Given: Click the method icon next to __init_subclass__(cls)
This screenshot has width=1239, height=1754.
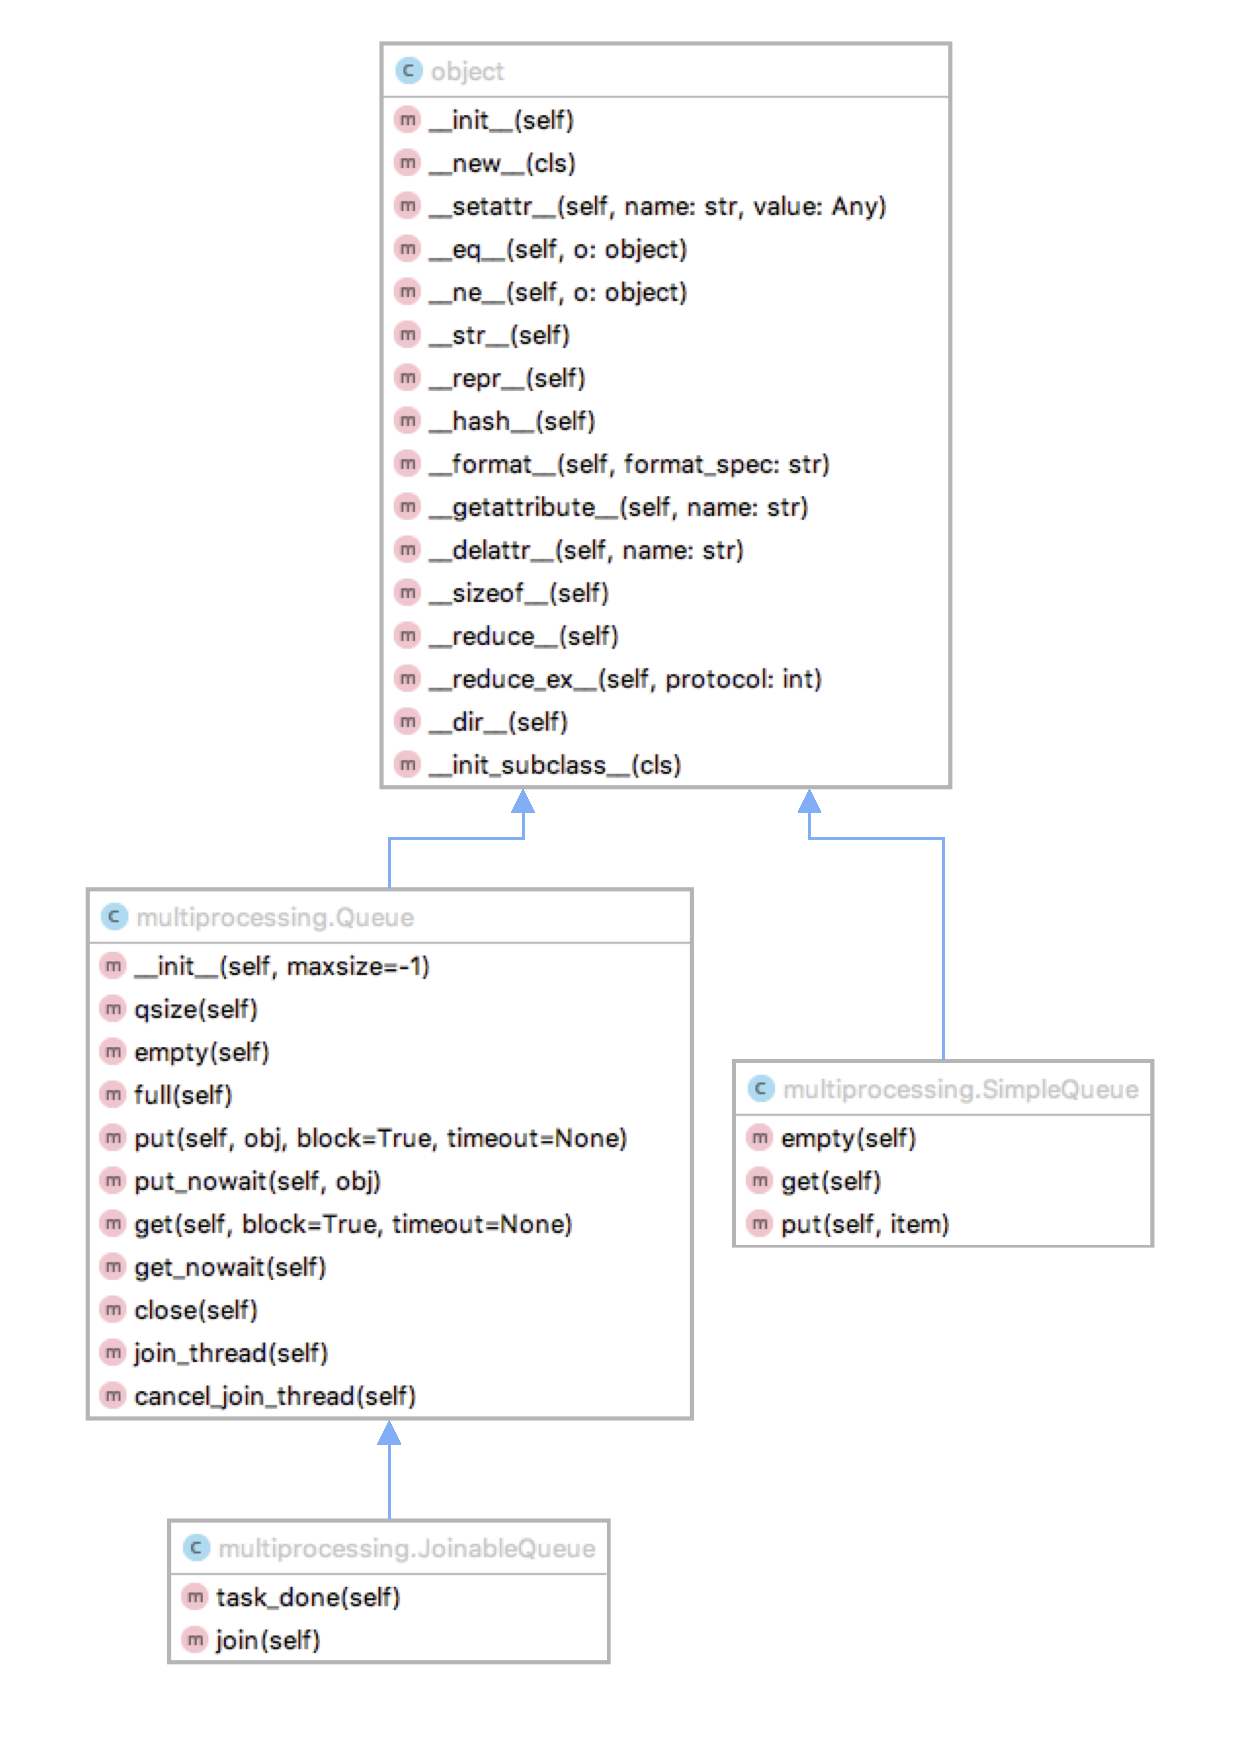Looking at the screenshot, I should point(408,764).
